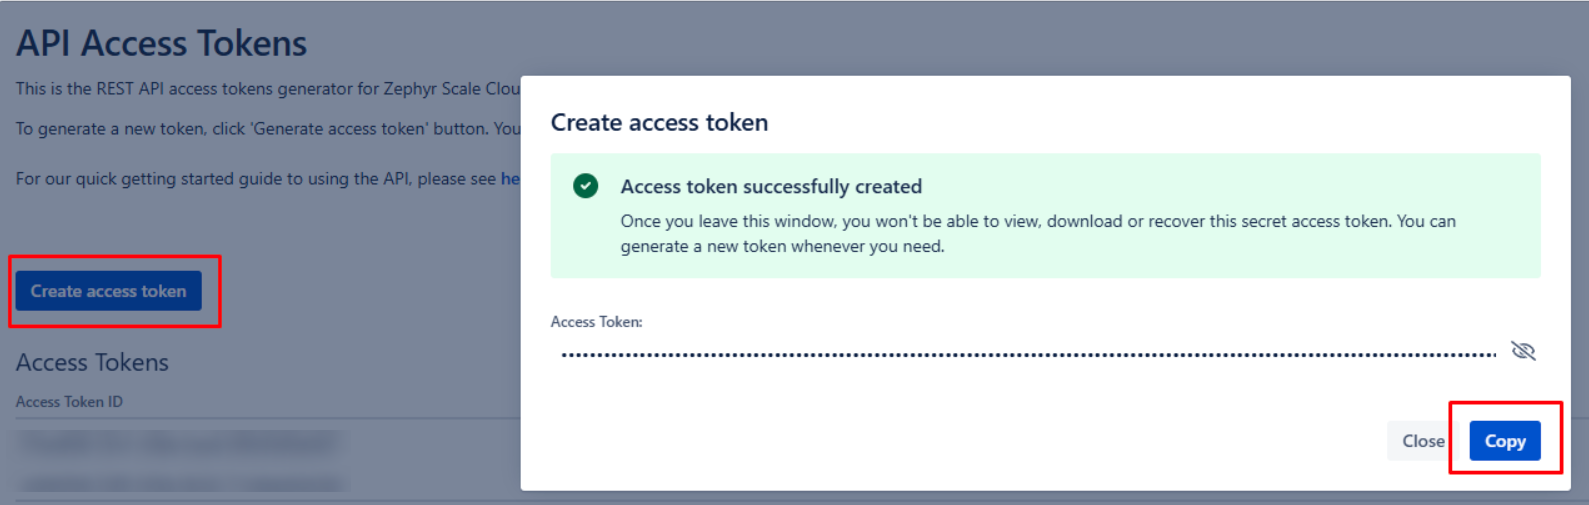Click the Access token successfully created message

coord(771,187)
